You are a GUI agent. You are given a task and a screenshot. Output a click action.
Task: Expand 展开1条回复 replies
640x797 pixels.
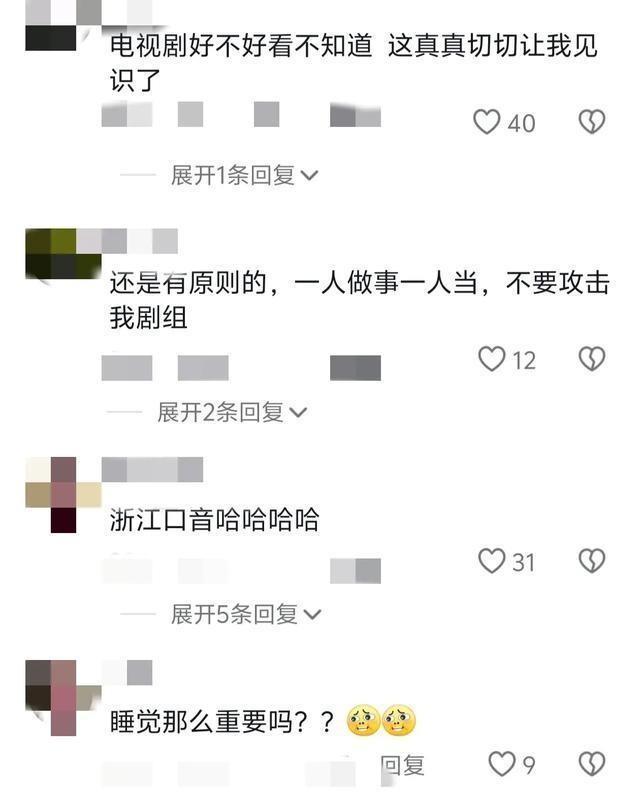(245, 176)
